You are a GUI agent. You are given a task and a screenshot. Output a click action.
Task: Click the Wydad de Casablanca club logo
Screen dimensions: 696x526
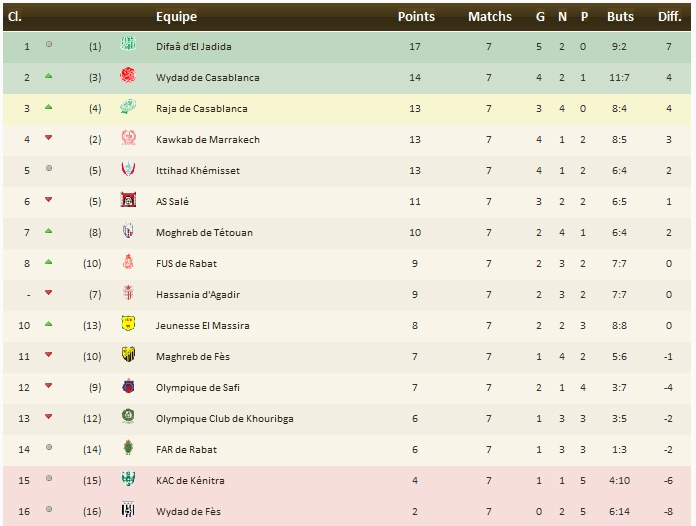(128, 76)
